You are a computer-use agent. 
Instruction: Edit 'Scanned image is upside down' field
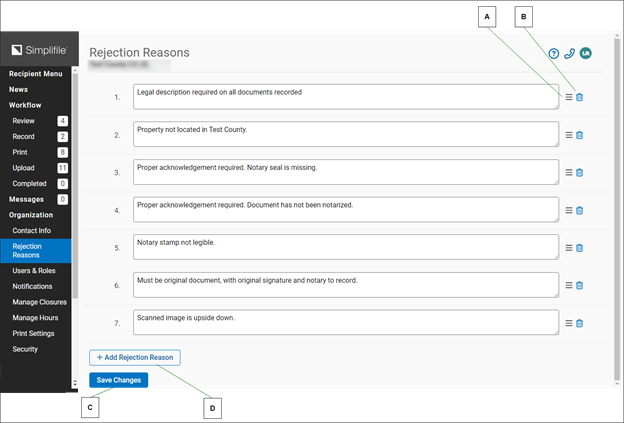click(x=346, y=322)
